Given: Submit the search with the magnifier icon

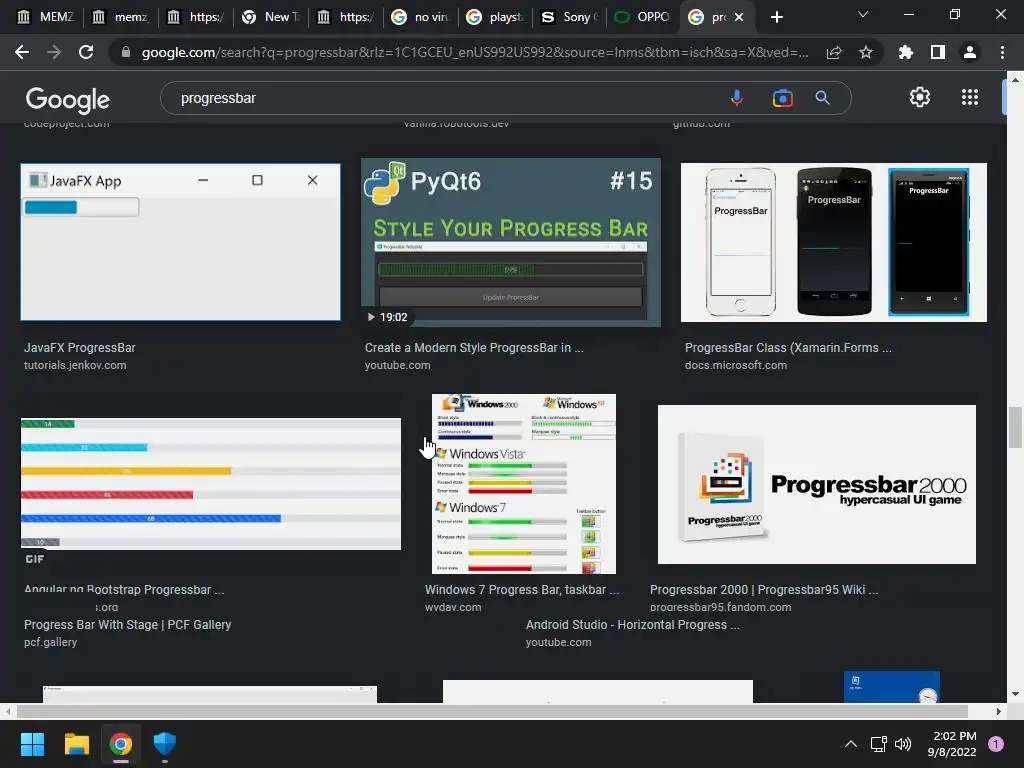Looking at the screenshot, I should (822, 98).
